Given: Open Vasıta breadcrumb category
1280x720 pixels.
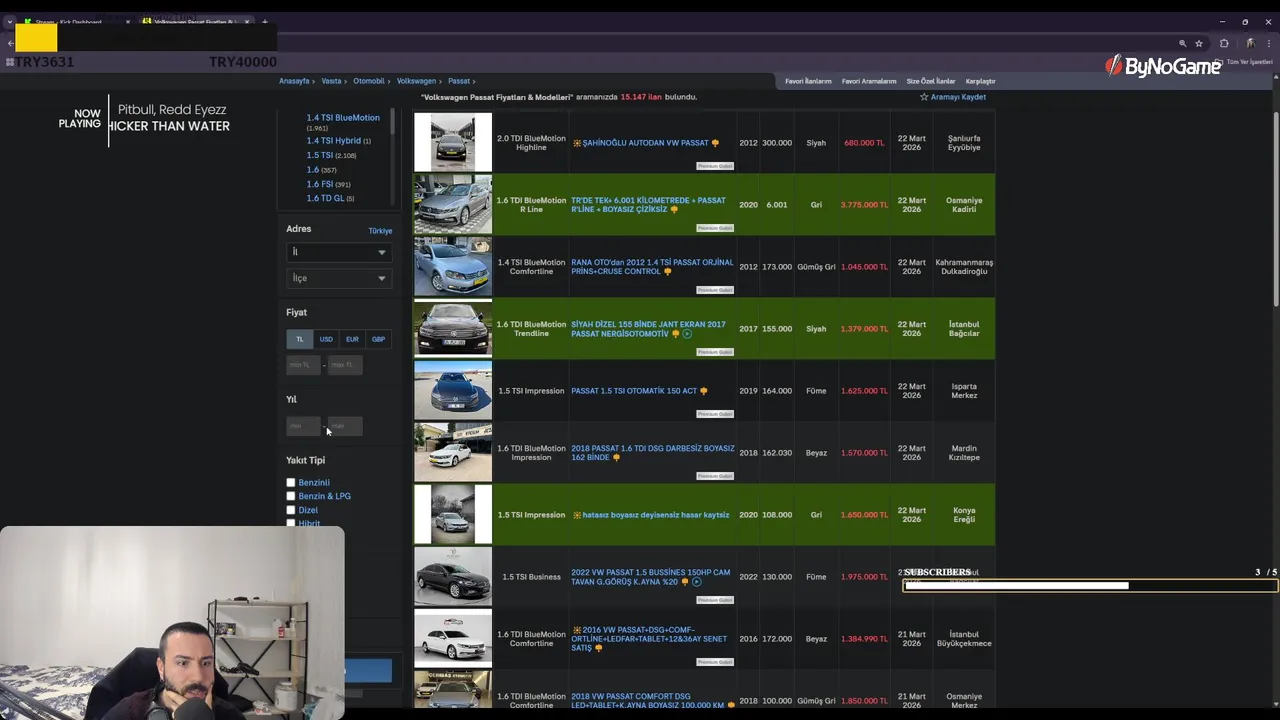Looking at the screenshot, I should [331, 81].
